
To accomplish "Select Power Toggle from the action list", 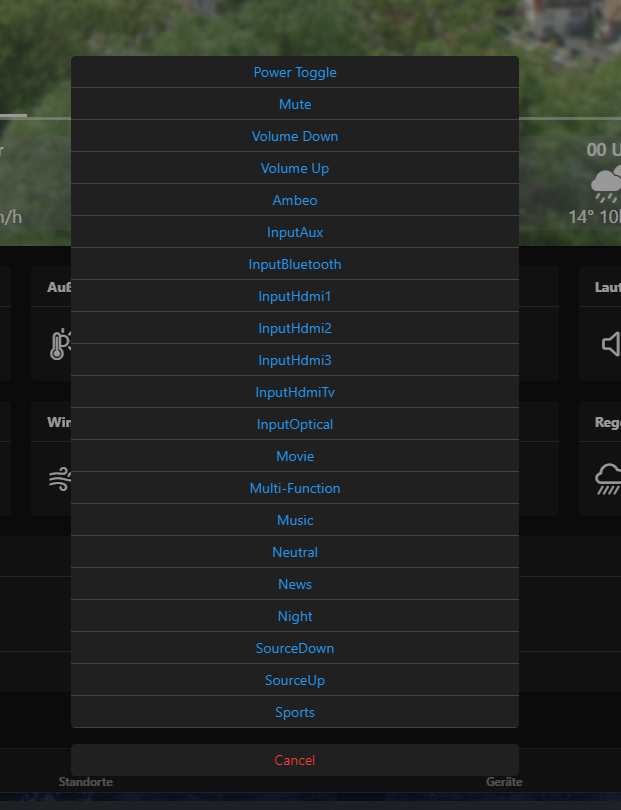I will (294, 72).
